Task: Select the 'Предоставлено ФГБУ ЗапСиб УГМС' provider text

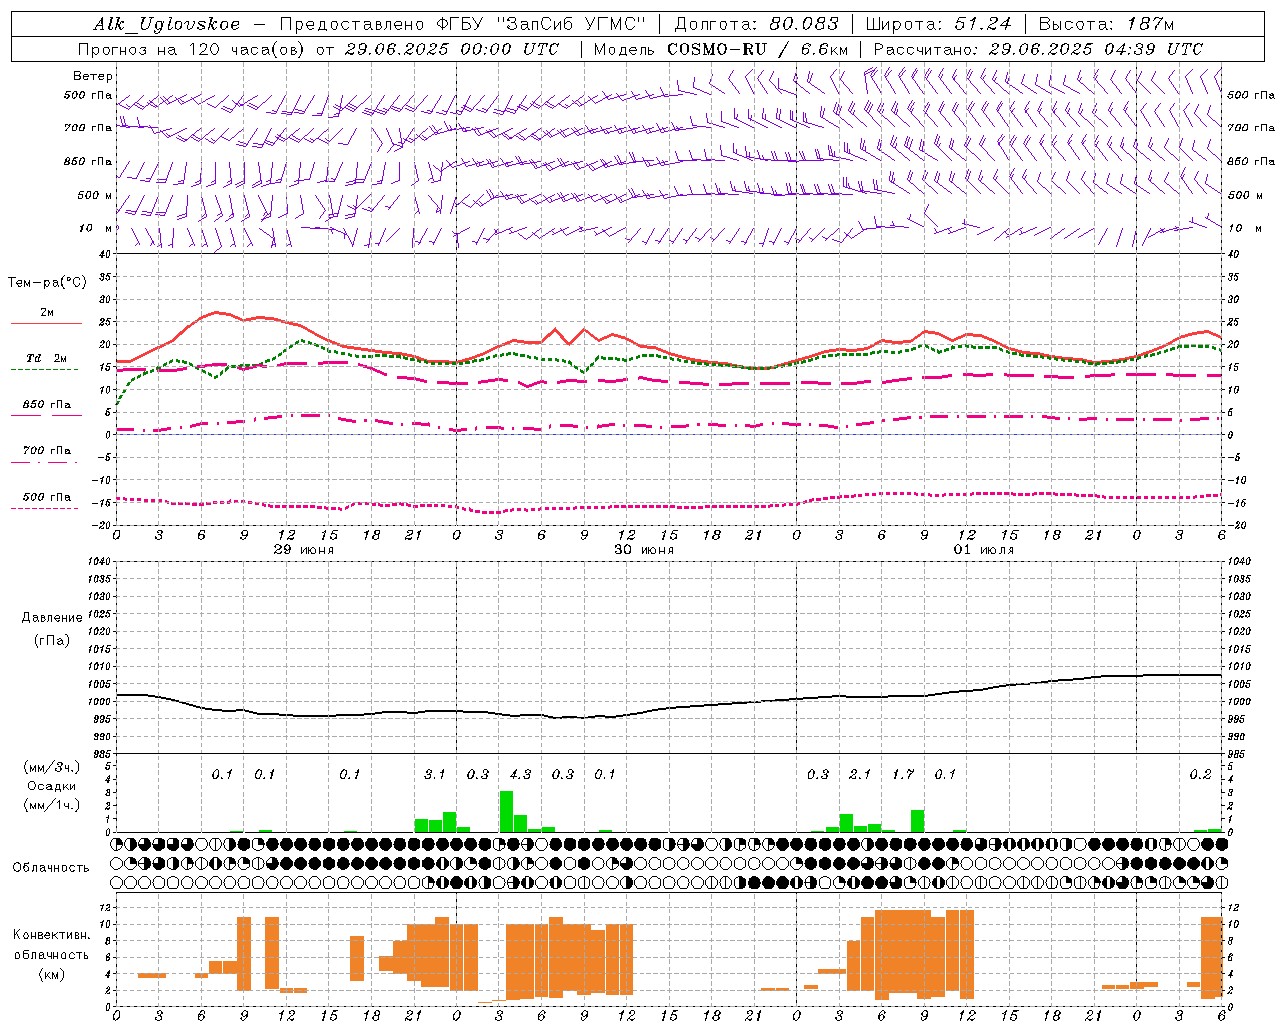Action: [x=463, y=24]
